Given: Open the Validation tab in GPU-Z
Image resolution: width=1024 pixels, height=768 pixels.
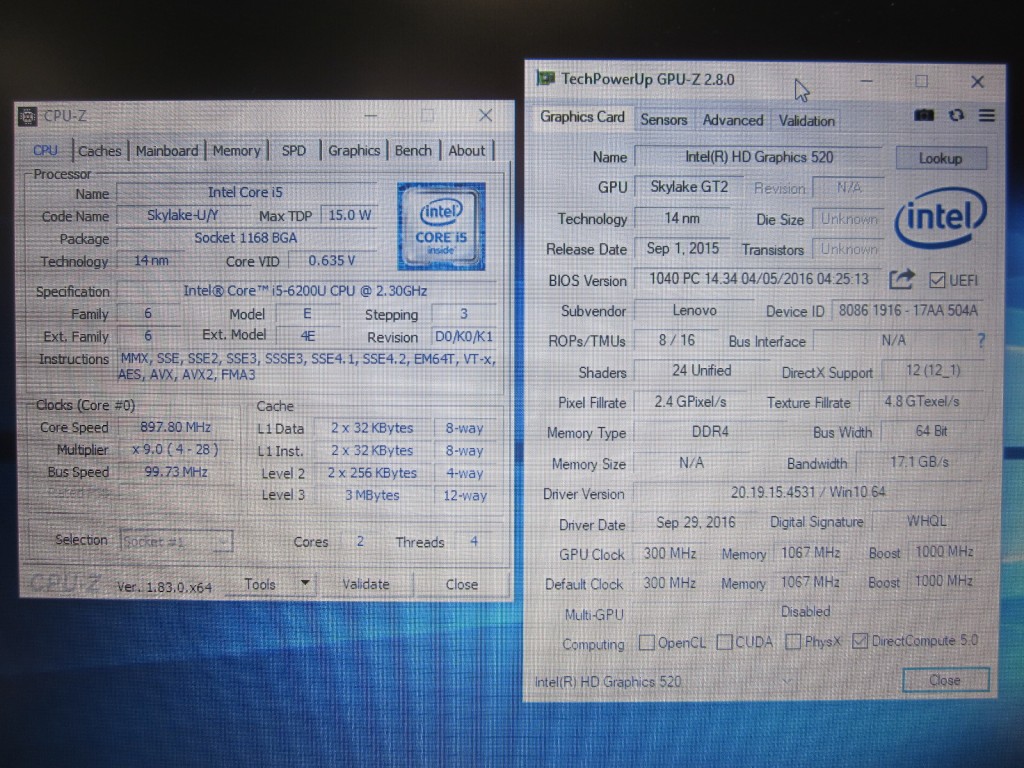Looking at the screenshot, I should 807,121.
